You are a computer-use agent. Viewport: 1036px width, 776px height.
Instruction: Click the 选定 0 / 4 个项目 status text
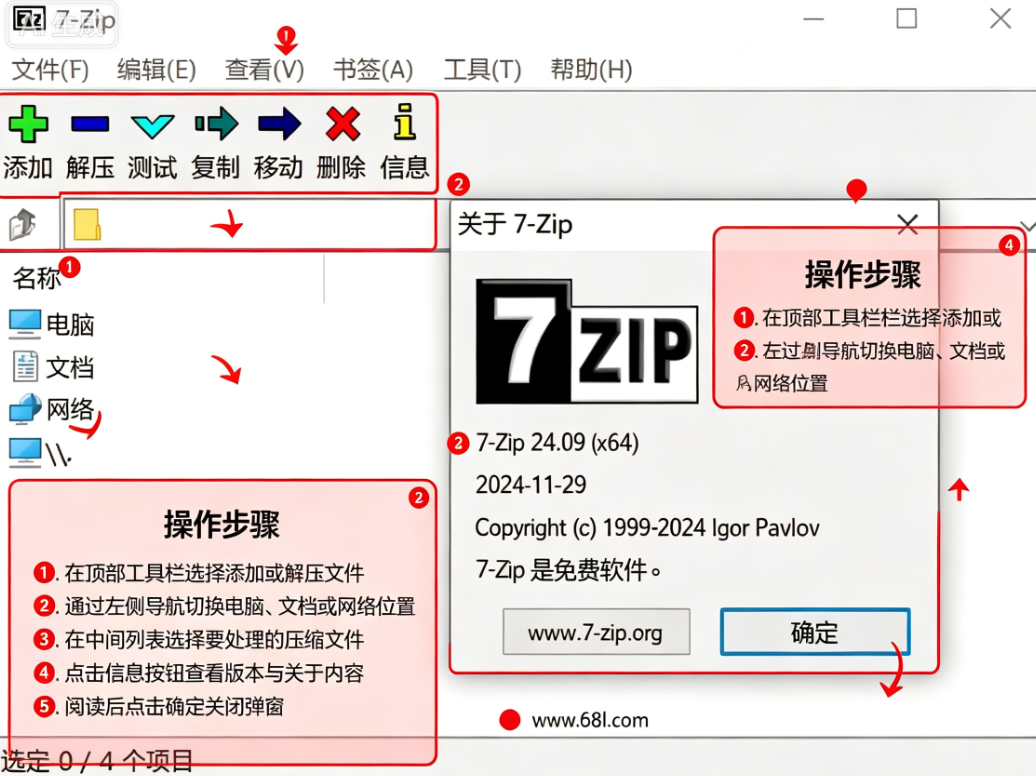97,761
